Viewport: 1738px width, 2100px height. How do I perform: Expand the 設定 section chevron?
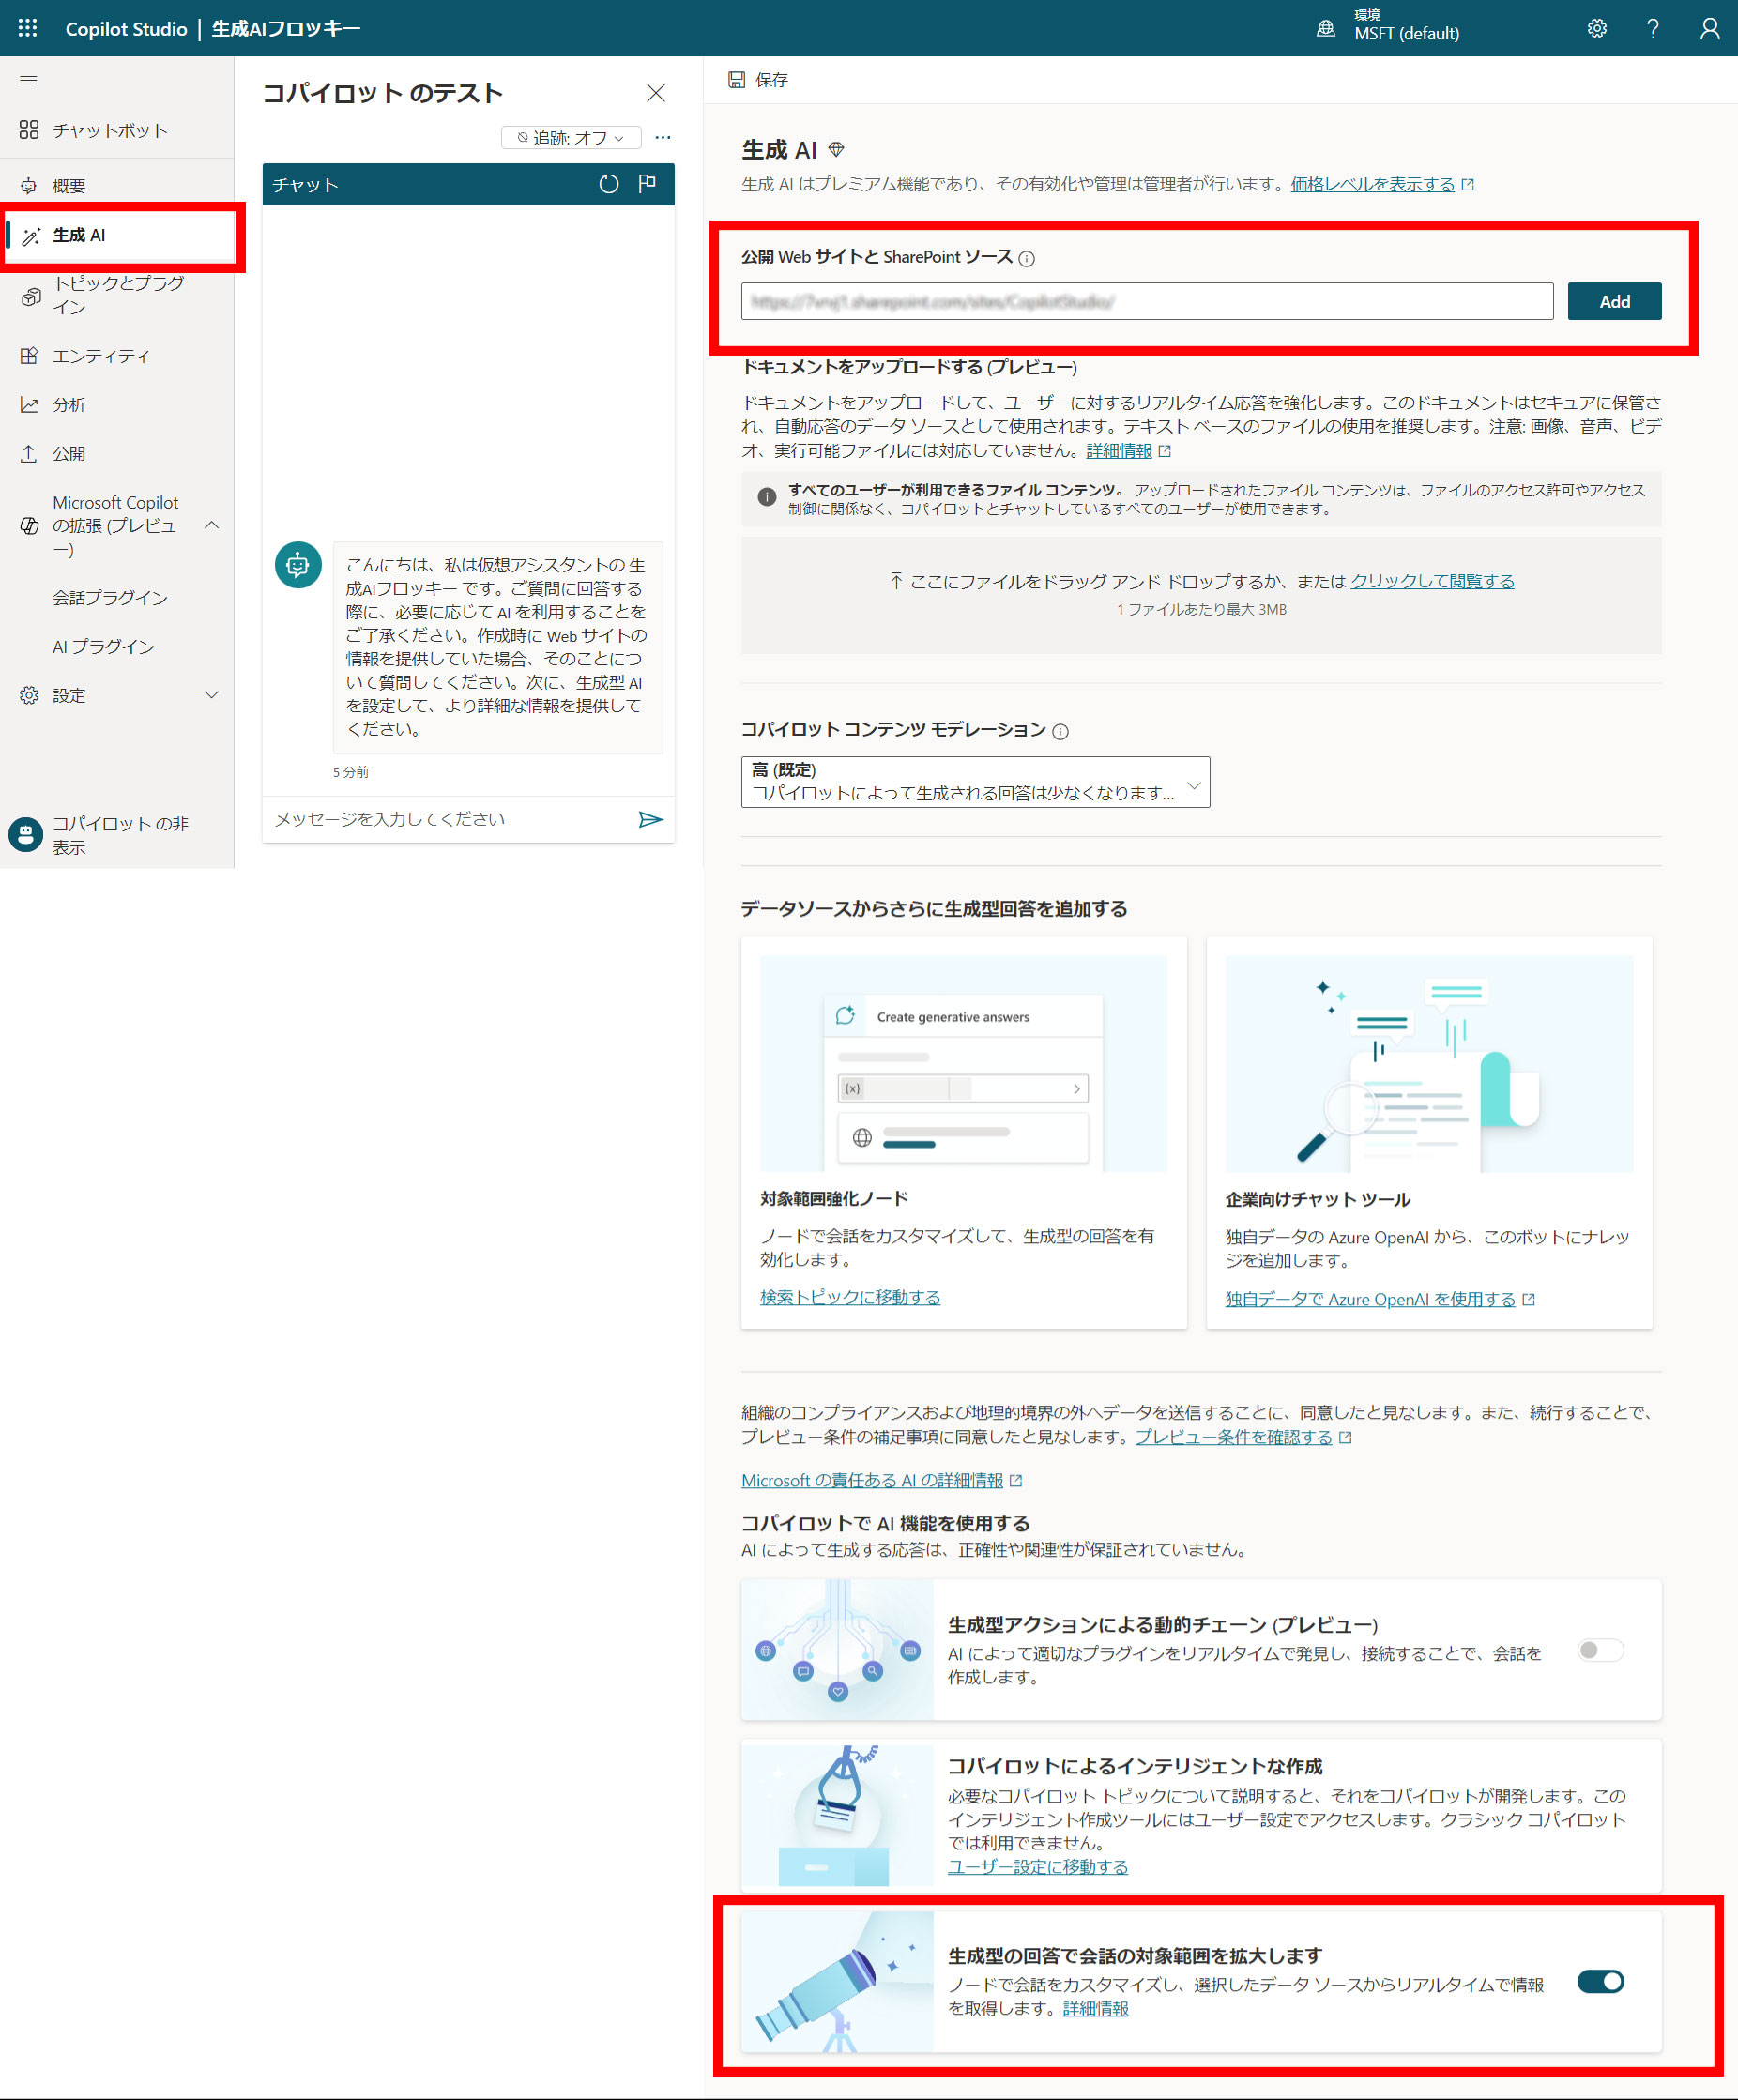[211, 695]
